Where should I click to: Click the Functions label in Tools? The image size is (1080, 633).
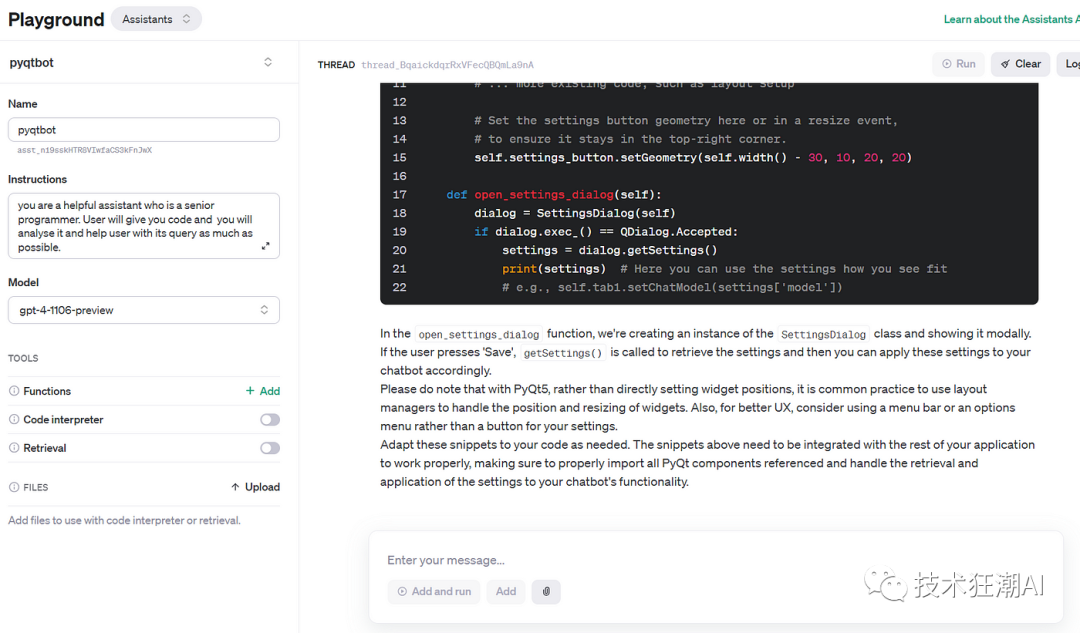pyautogui.click(x=47, y=391)
